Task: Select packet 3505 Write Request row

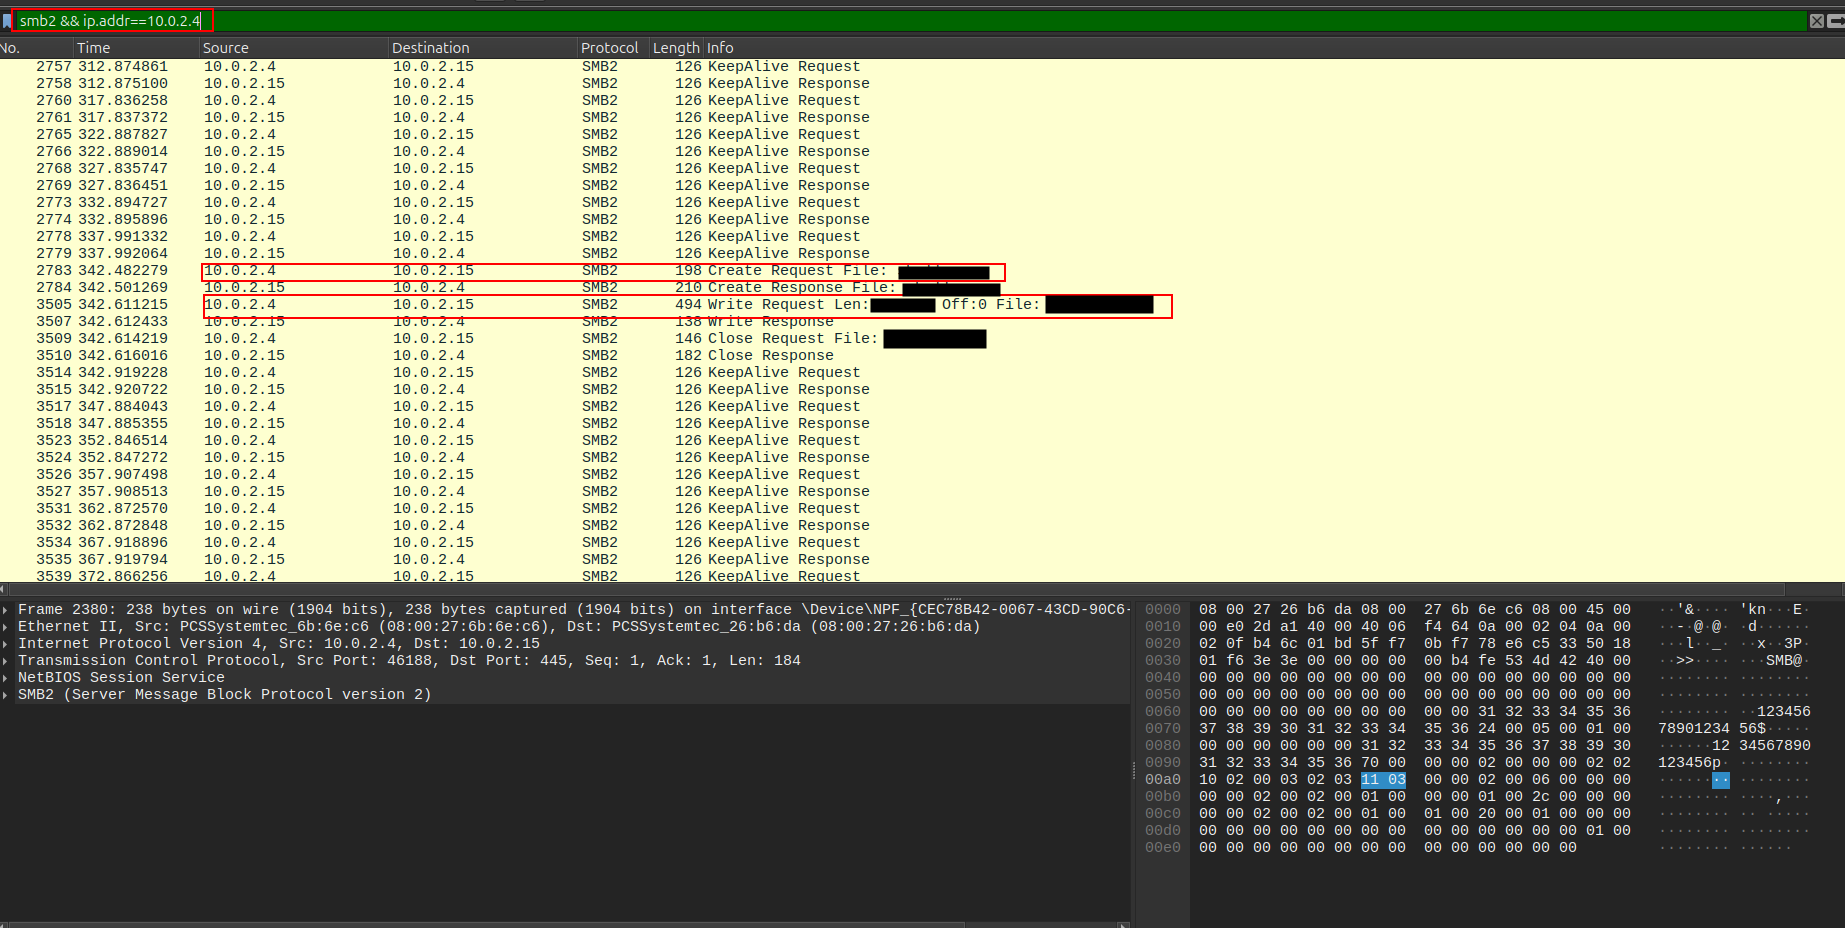Action: (x=600, y=305)
